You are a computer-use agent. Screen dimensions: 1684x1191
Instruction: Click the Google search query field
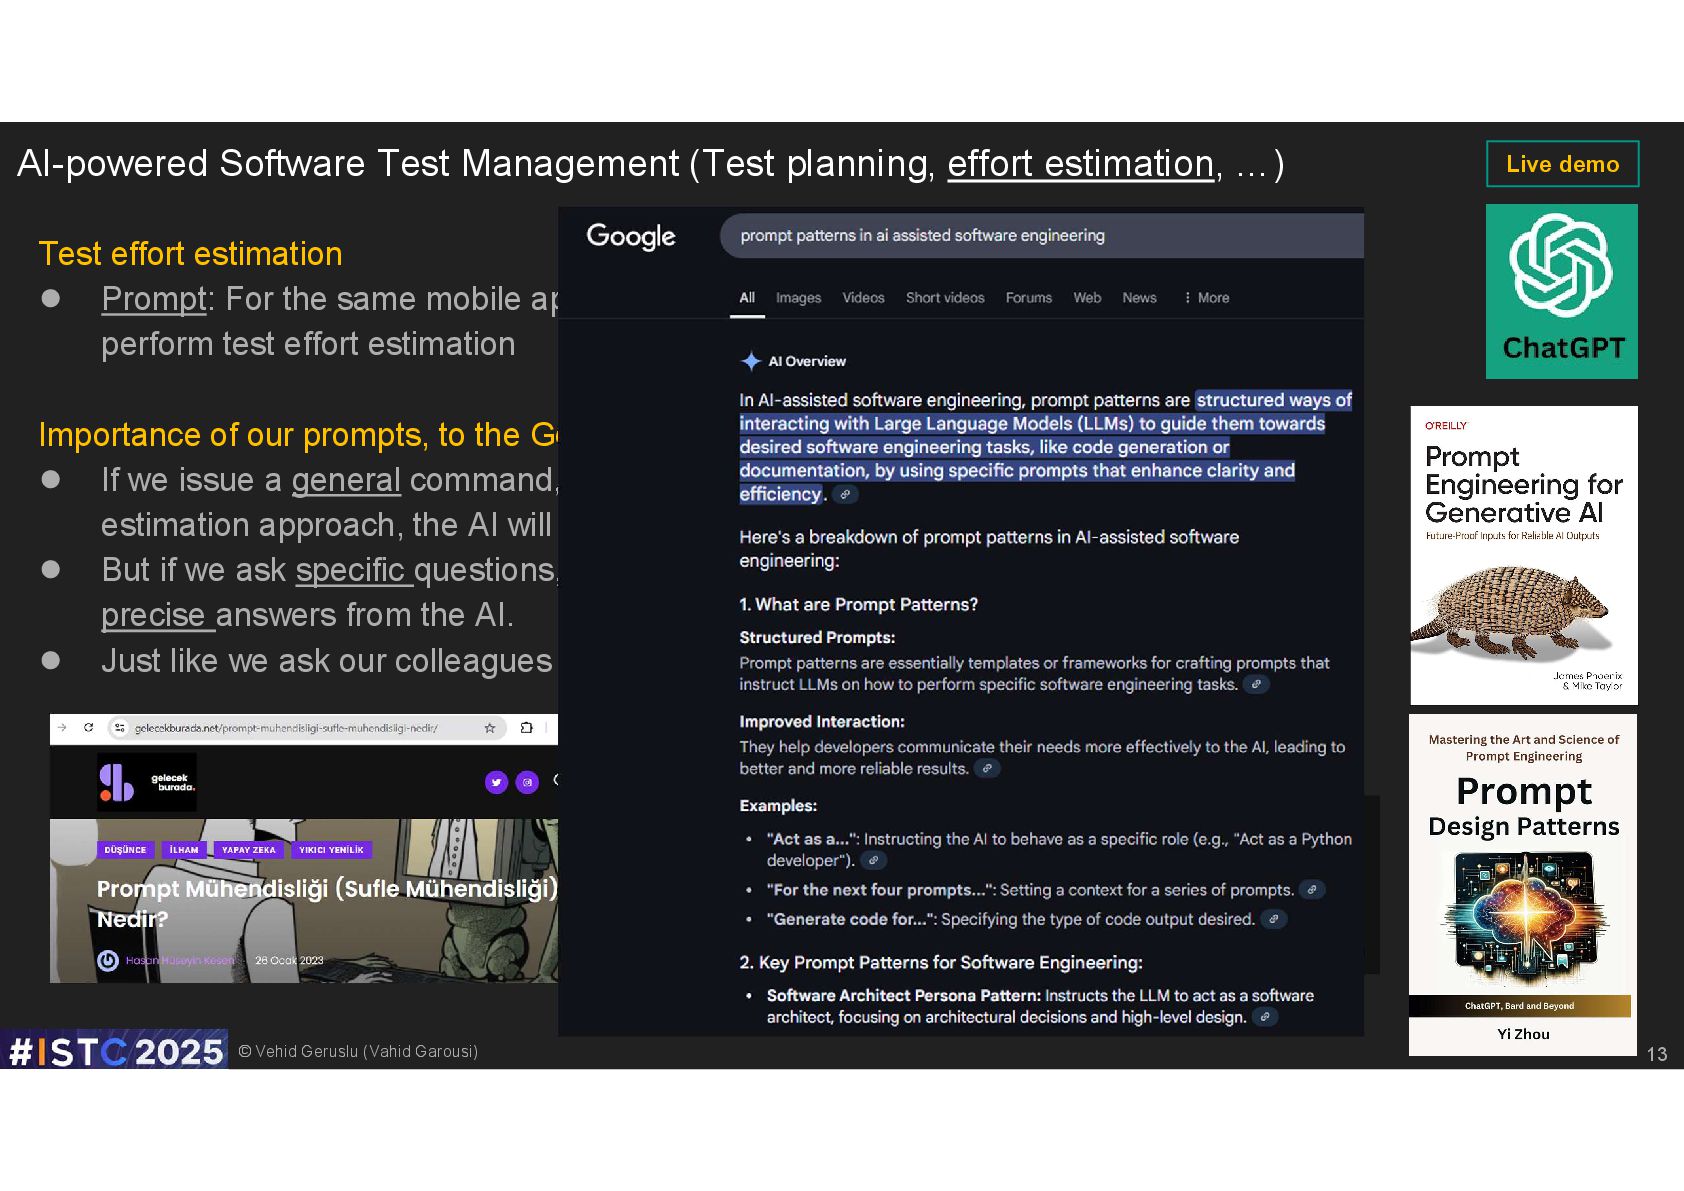[x=1041, y=236]
